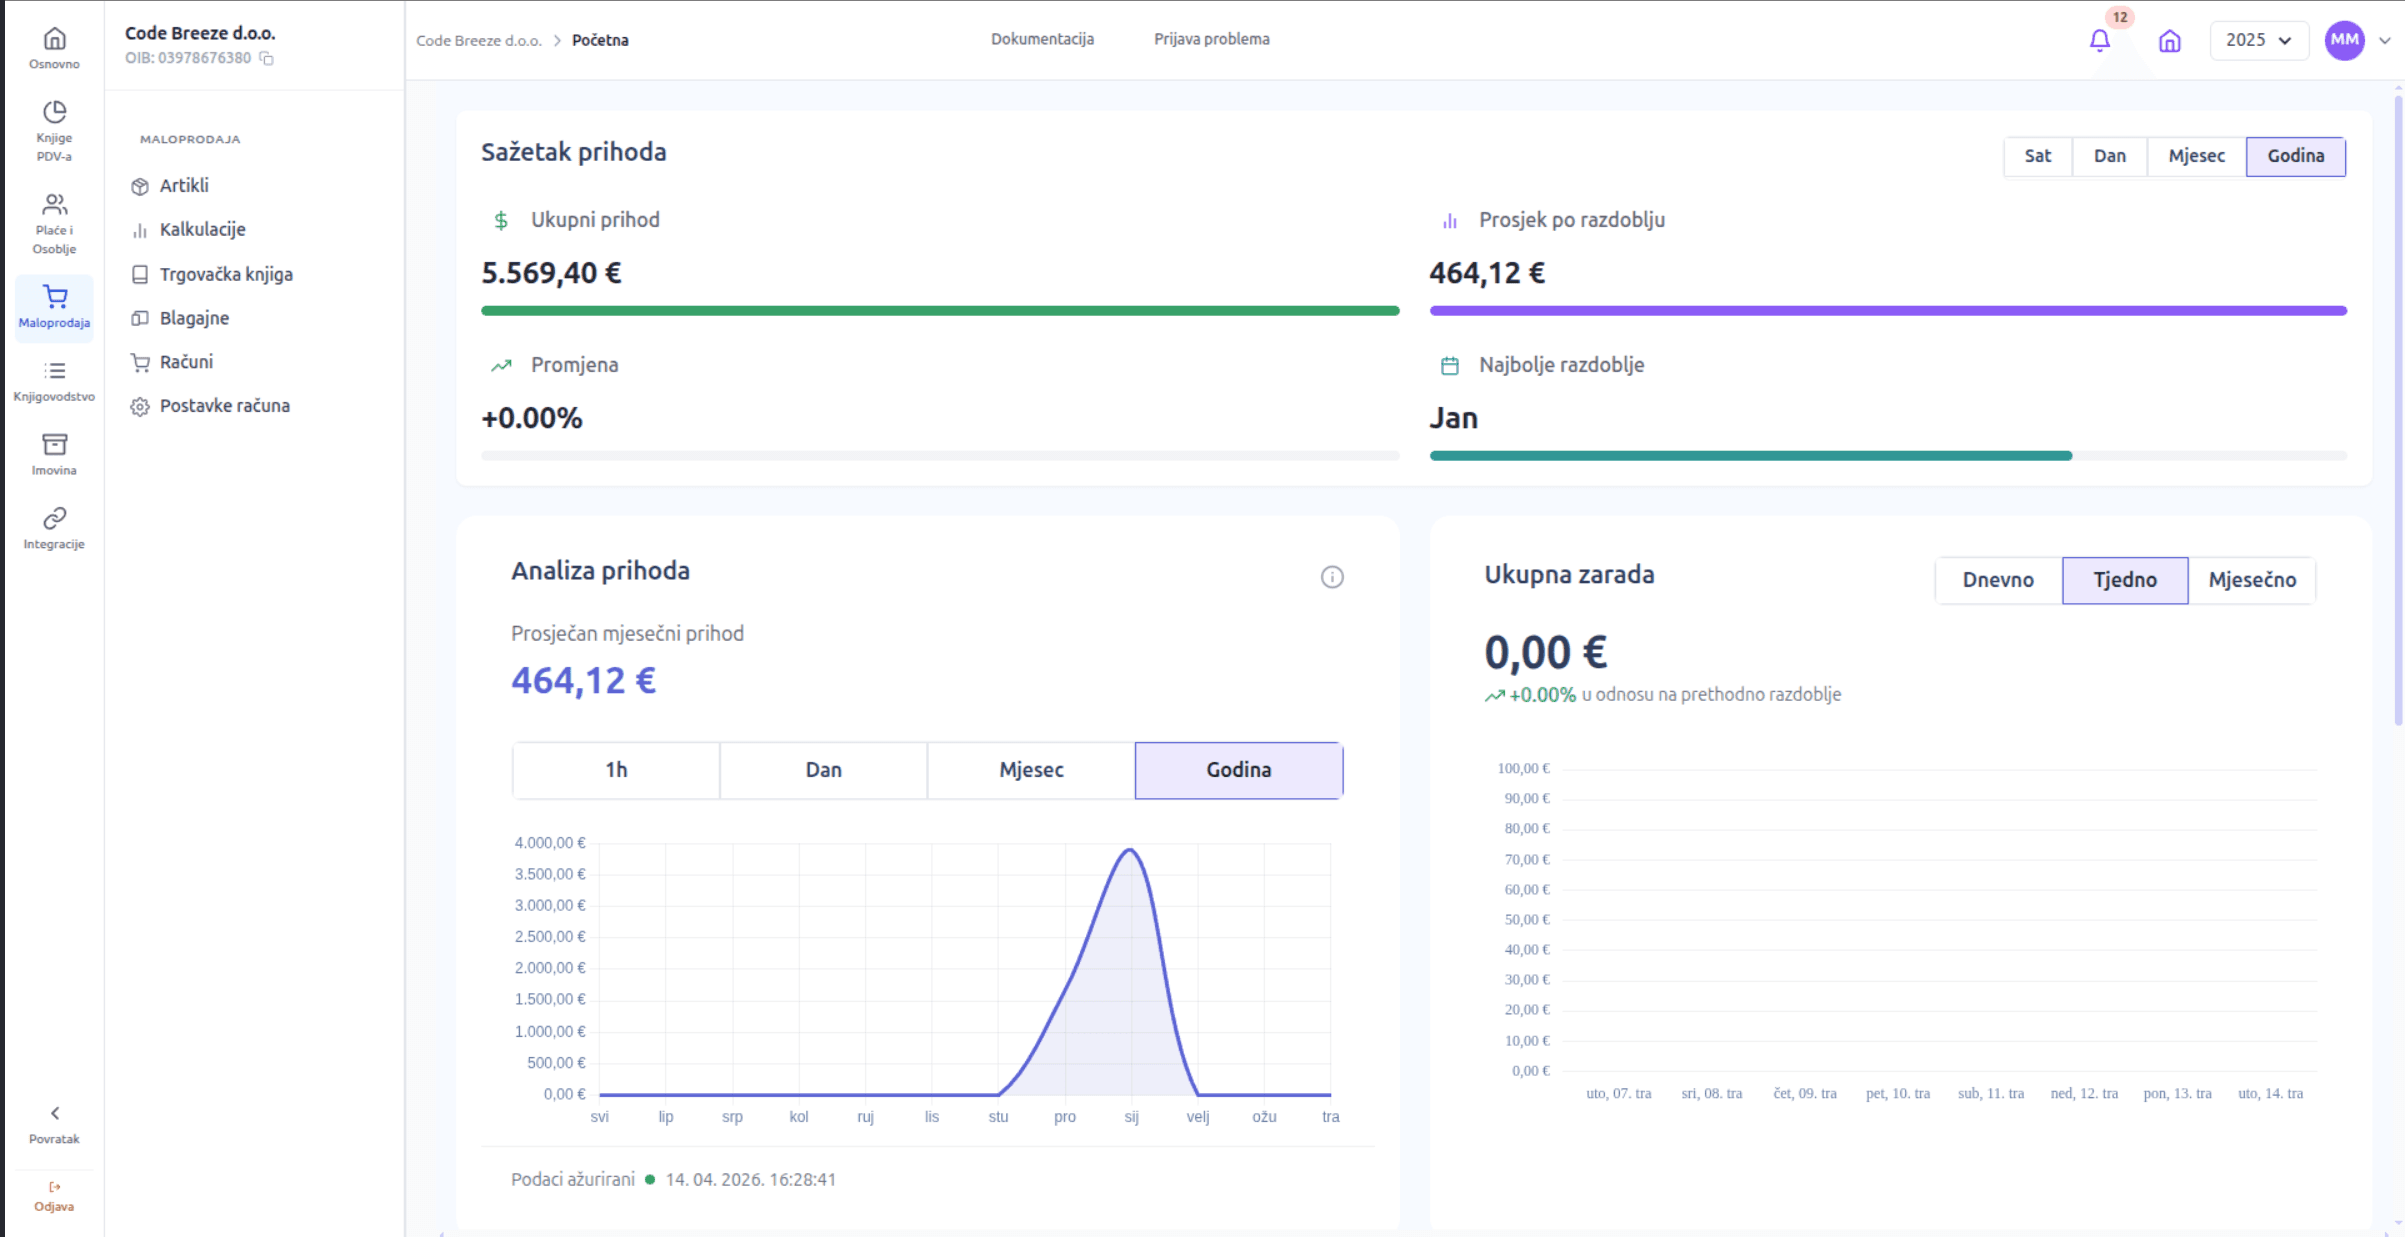Click the revenue chart peak at sij

pyautogui.click(x=1130, y=850)
